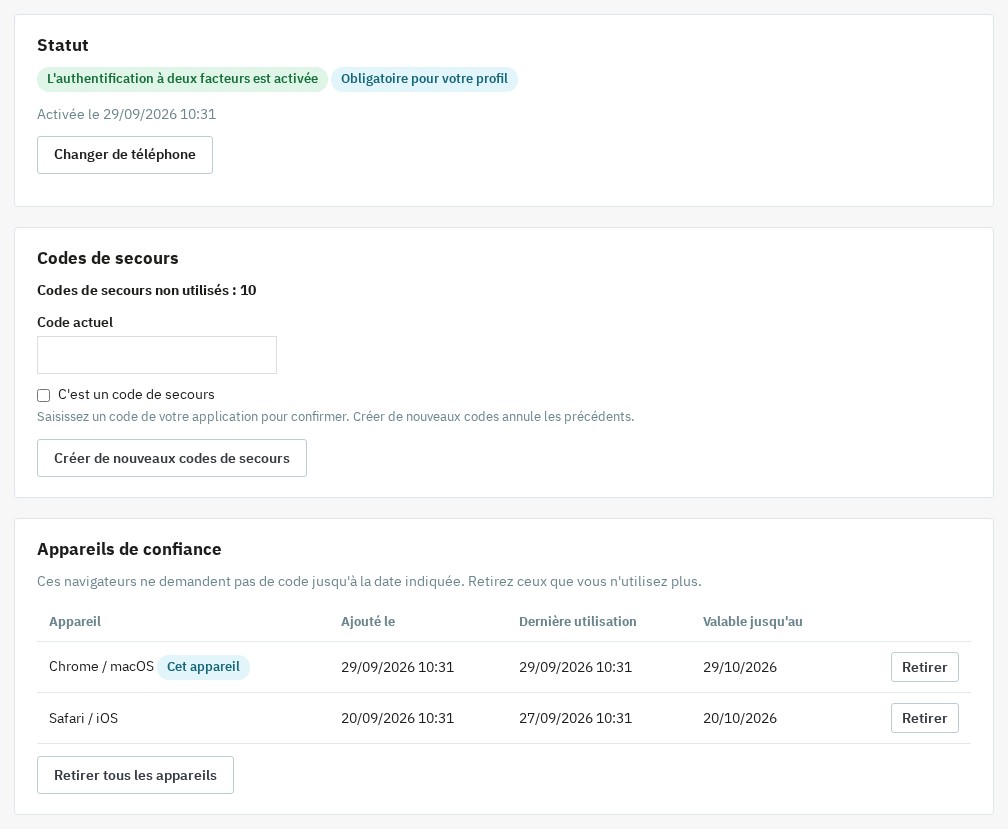The height and width of the screenshot is (829, 1008).
Task: Click the Saisissez un code help text
Action: 336,416
